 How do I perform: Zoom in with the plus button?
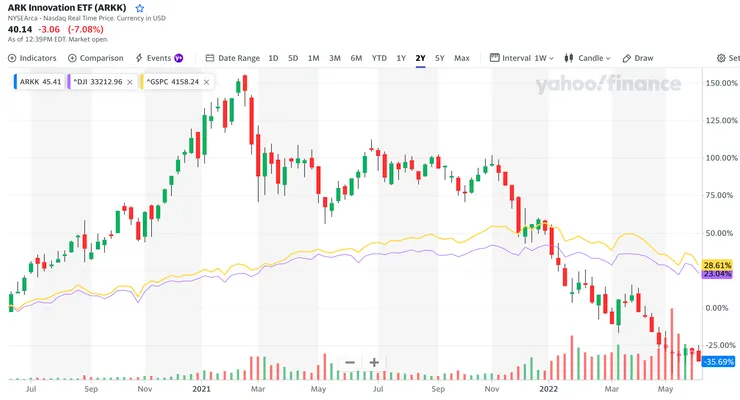click(374, 363)
